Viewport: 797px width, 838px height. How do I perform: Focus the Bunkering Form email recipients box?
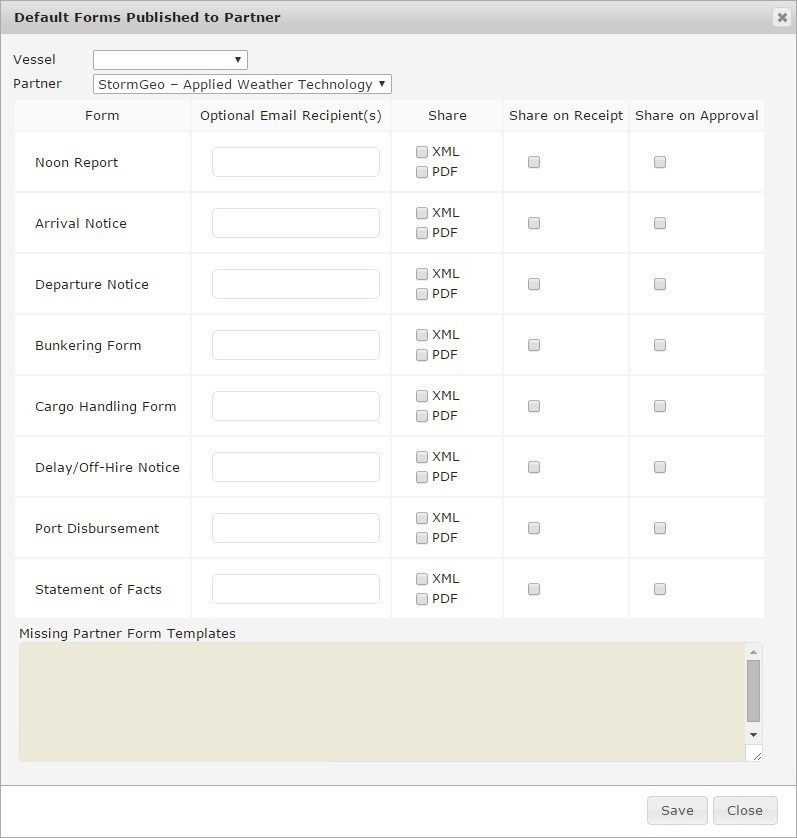tap(295, 345)
